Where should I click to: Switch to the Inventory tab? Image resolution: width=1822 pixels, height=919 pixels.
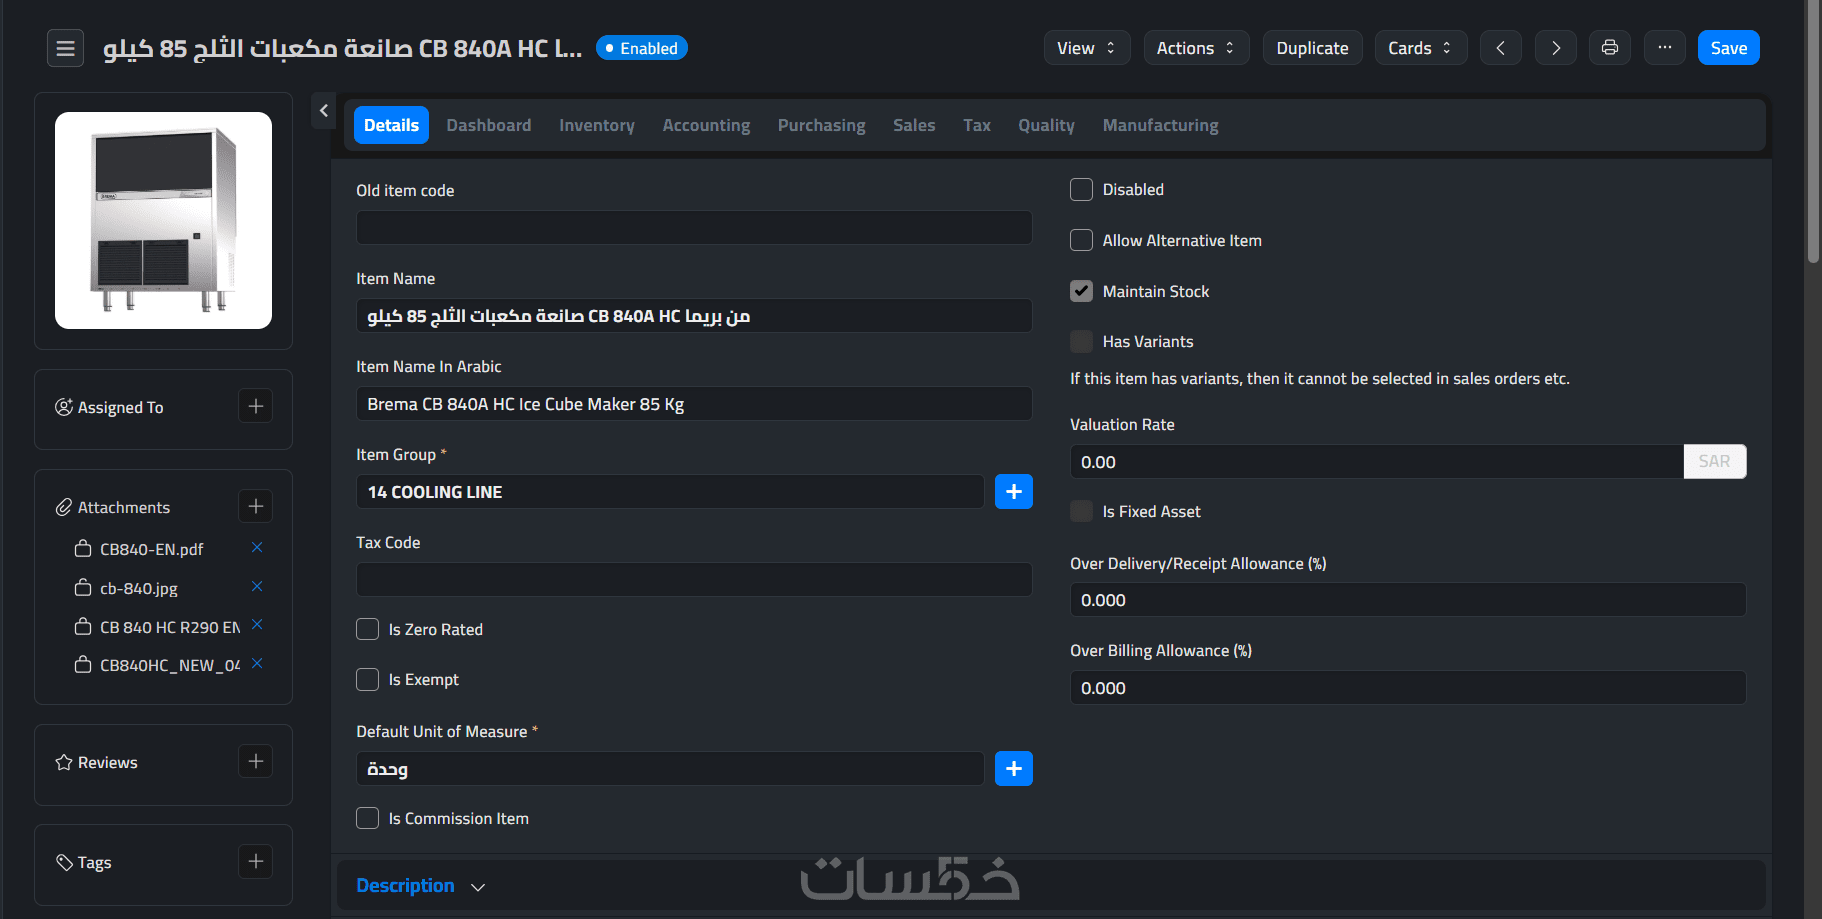point(597,125)
